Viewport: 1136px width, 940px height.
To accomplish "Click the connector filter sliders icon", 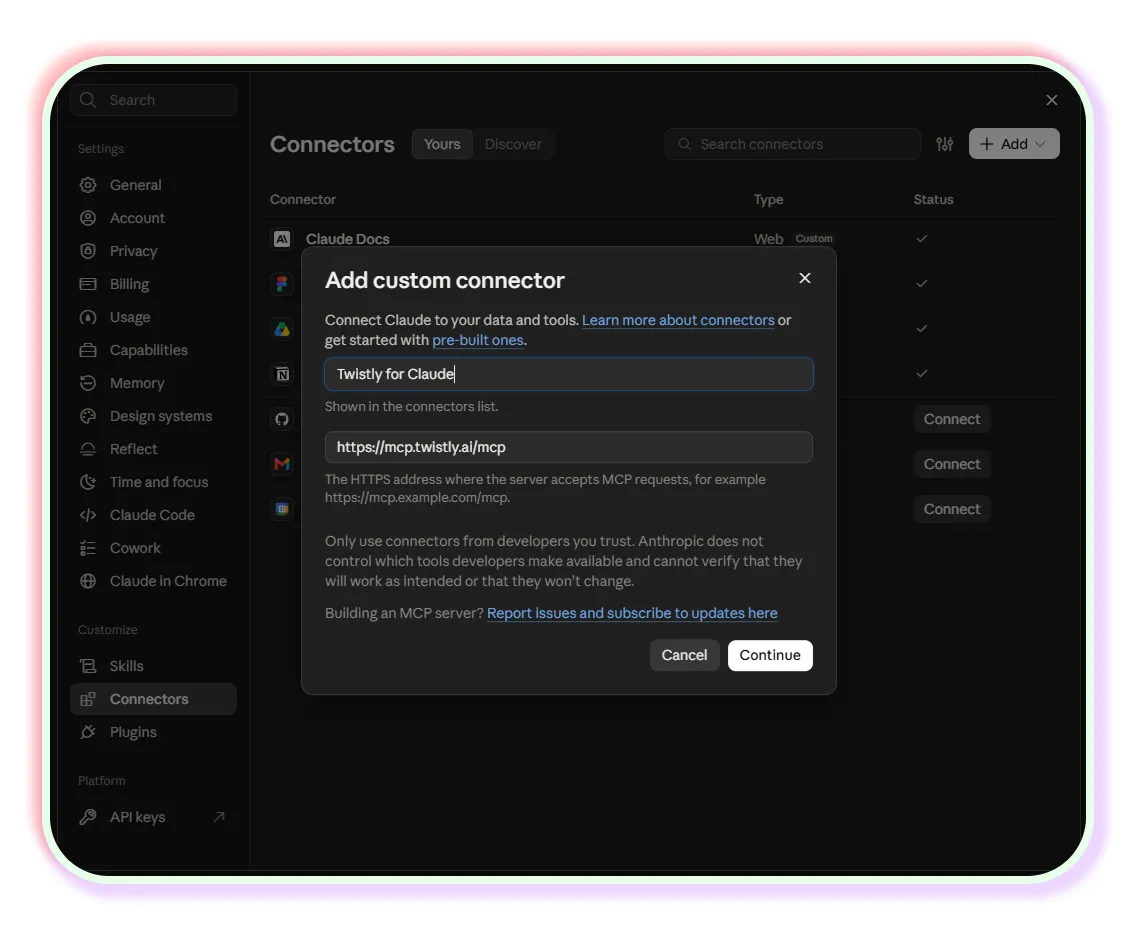I will pos(945,144).
